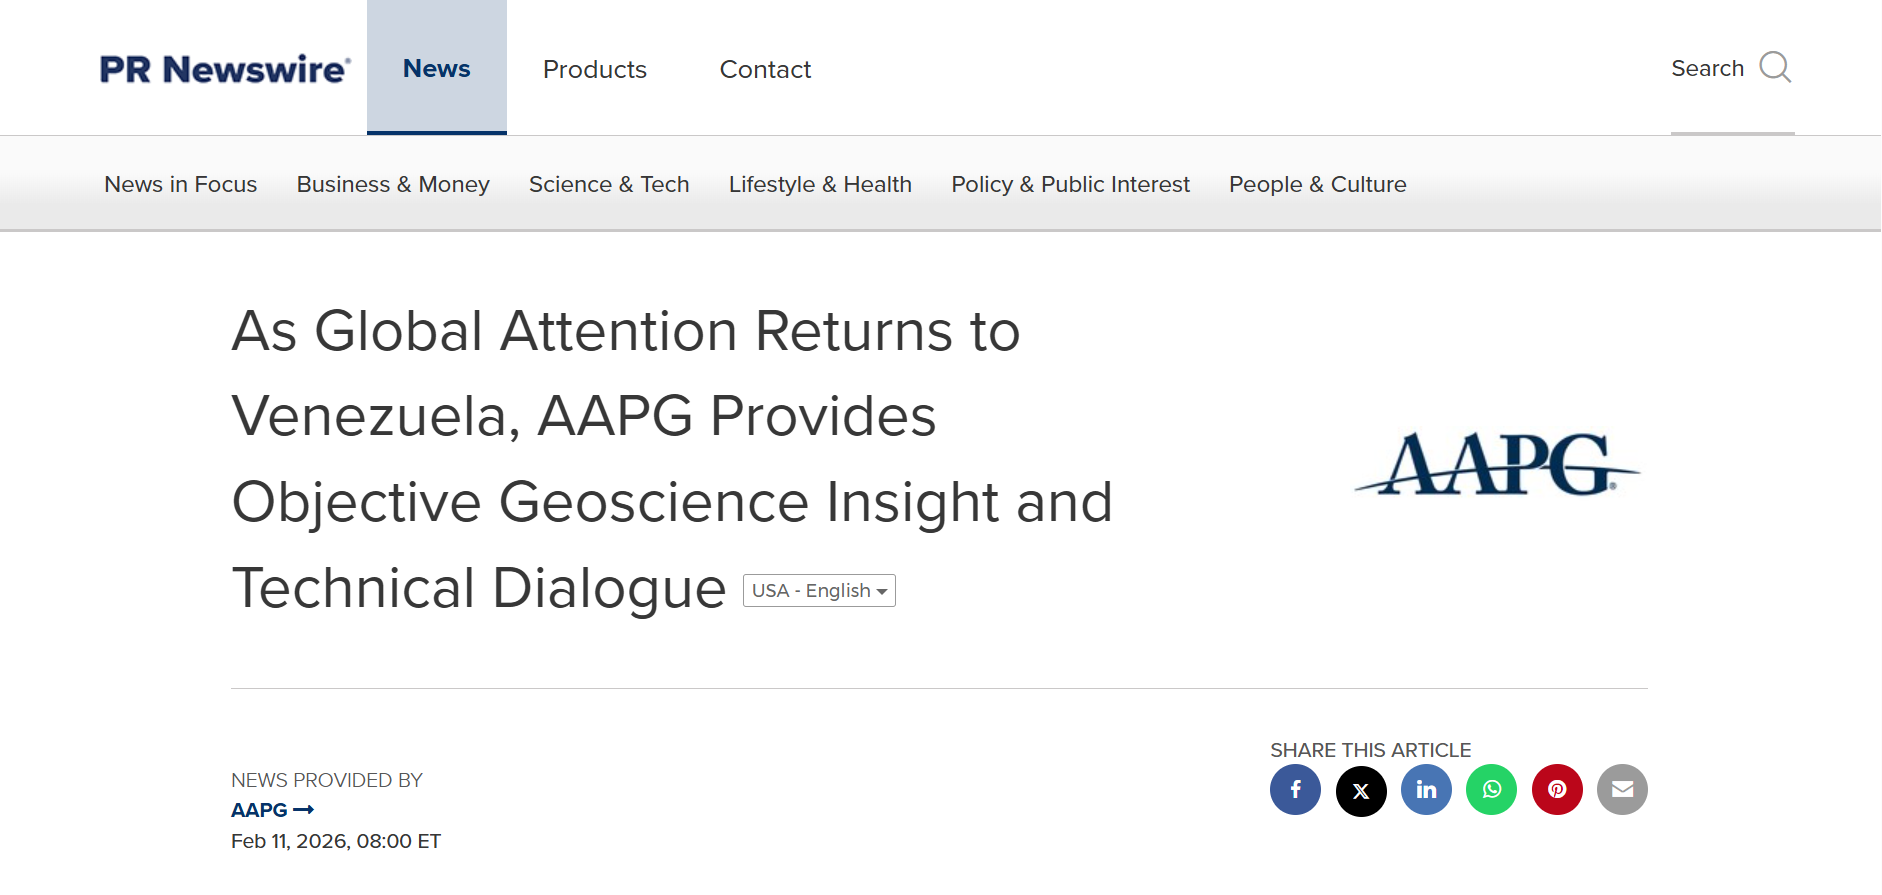
Task: Select the People & Culture category
Action: coord(1317,184)
